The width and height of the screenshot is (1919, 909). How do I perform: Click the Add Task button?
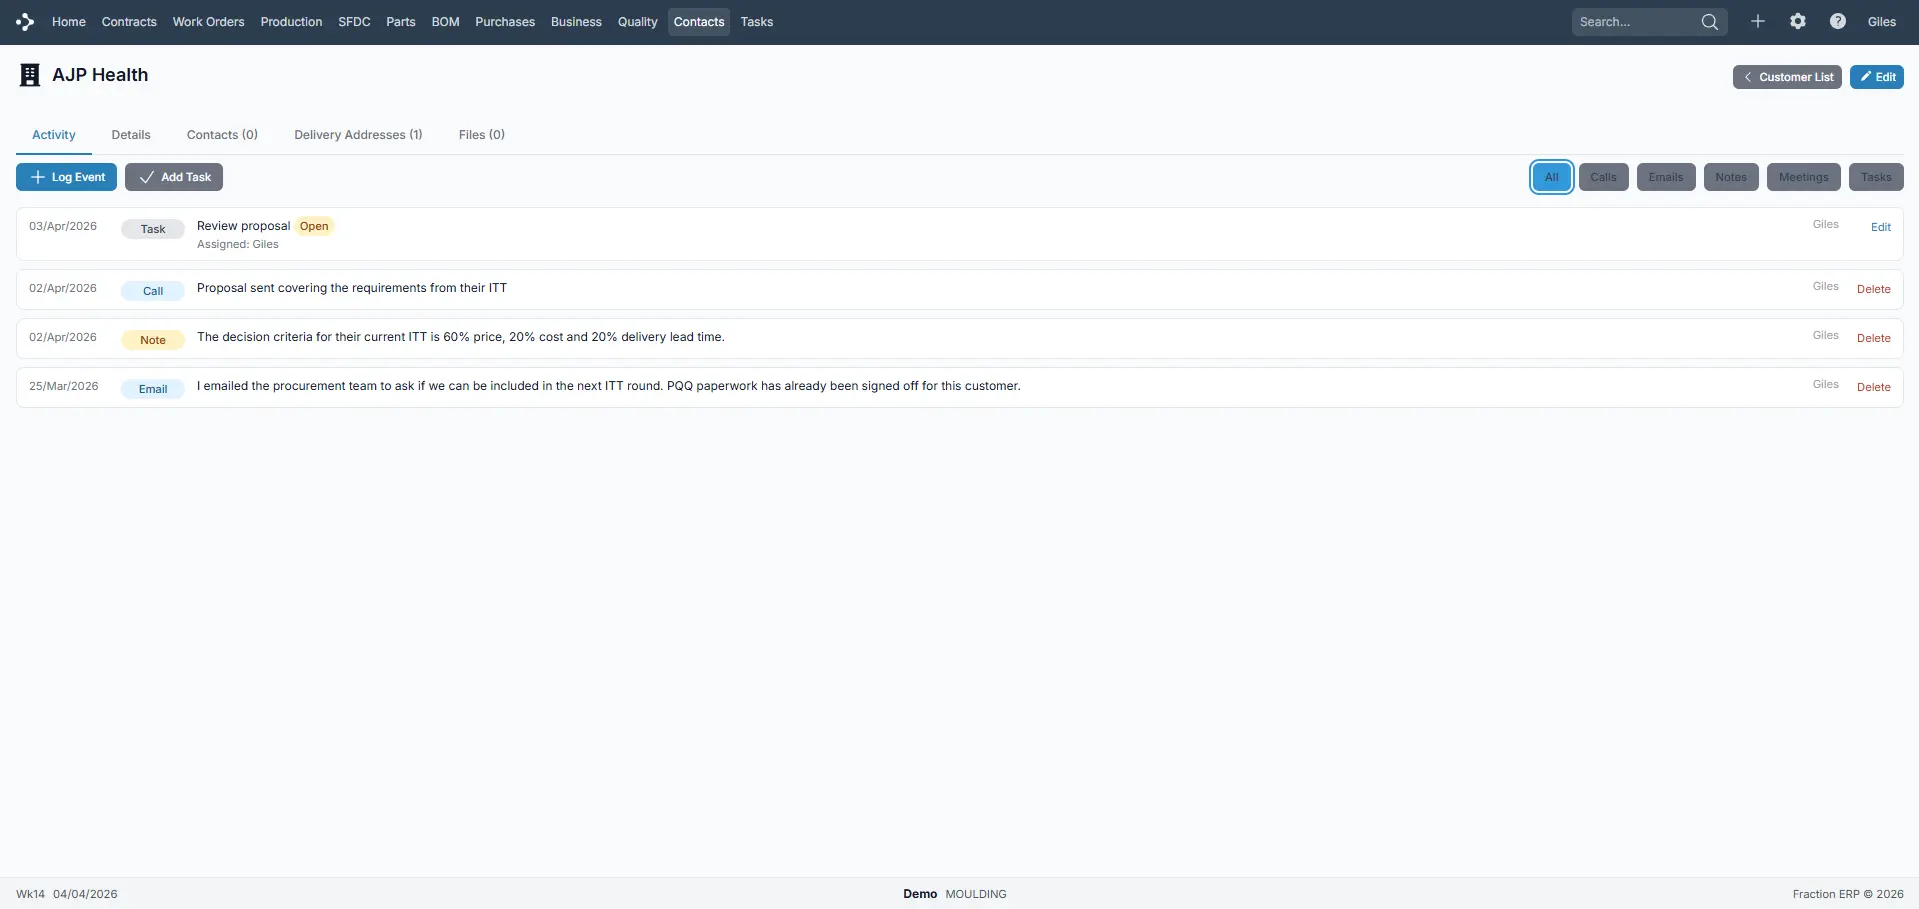(x=174, y=177)
